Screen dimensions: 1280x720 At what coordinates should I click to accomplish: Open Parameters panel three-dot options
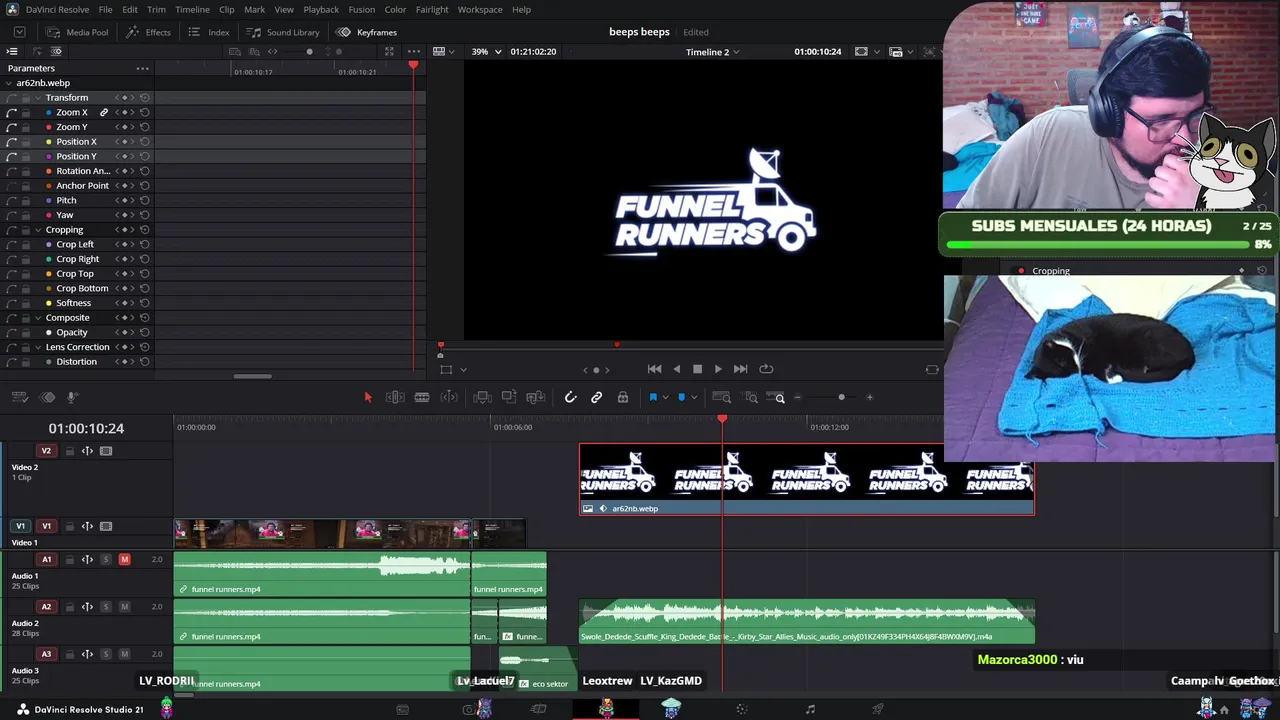click(143, 68)
